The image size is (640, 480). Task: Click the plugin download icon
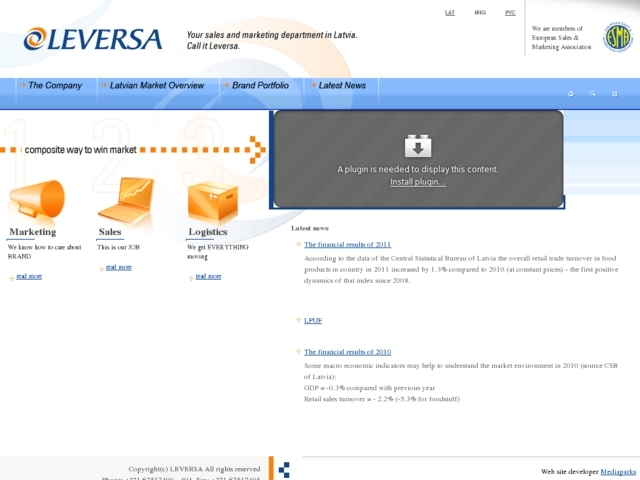(417, 146)
